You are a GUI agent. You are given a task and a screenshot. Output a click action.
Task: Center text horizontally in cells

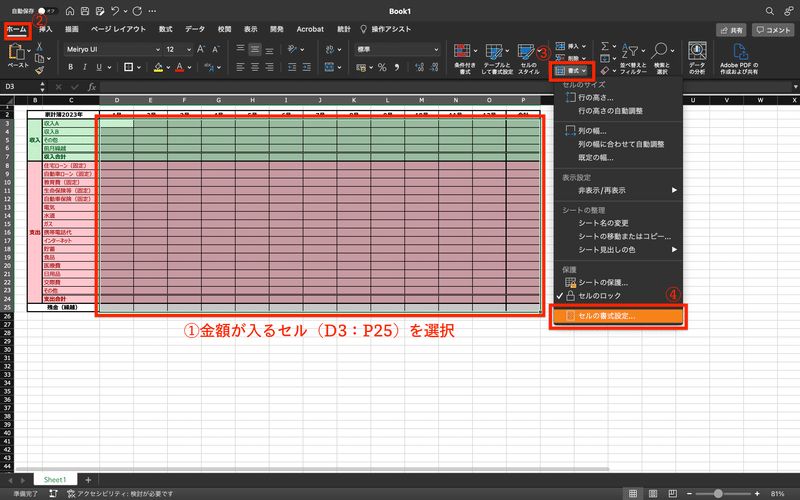point(255,67)
